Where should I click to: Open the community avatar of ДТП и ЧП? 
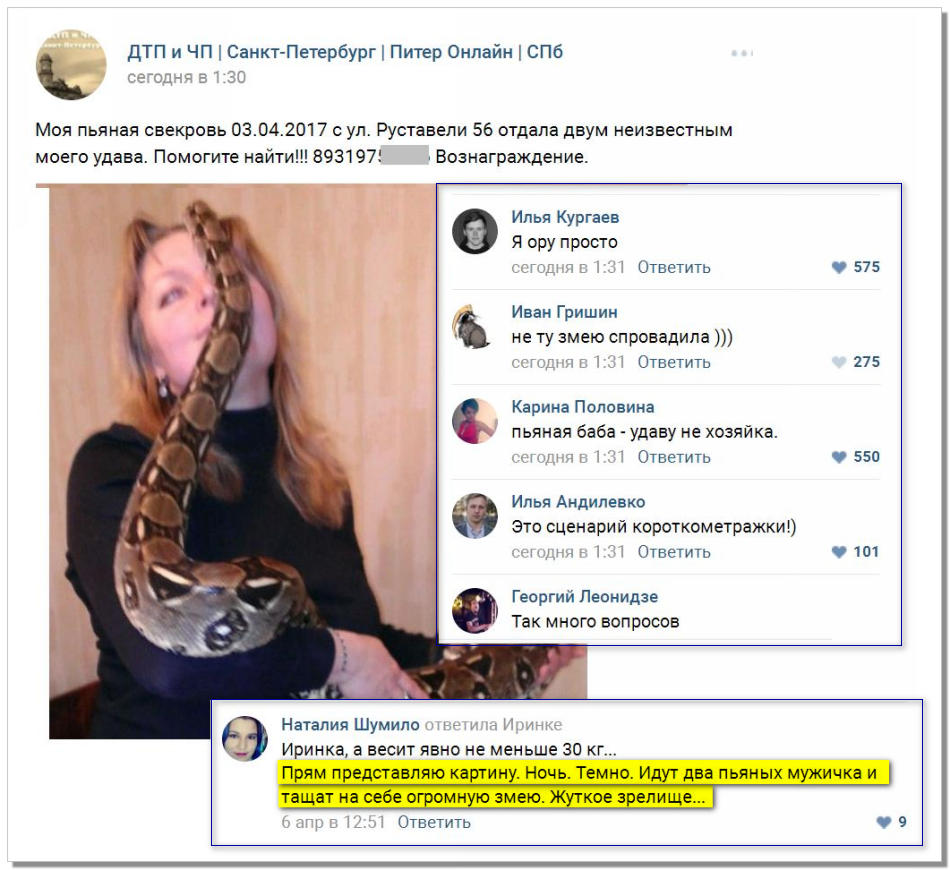(x=71, y=65)
